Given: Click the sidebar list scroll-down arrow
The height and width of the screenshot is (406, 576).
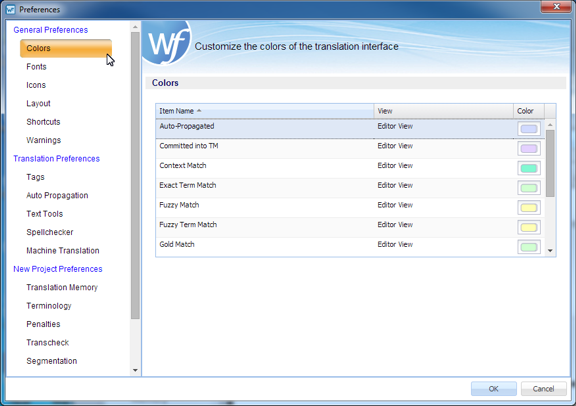Looking at the screenshot, I should click(135, 370).
